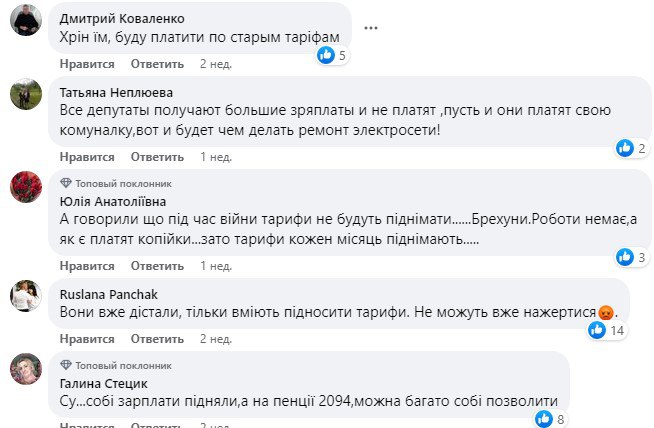Screen dimensions: 654x428
Task: Open Дмитрий Коваленко's profile picture
Action: click(x=25, y=22)
